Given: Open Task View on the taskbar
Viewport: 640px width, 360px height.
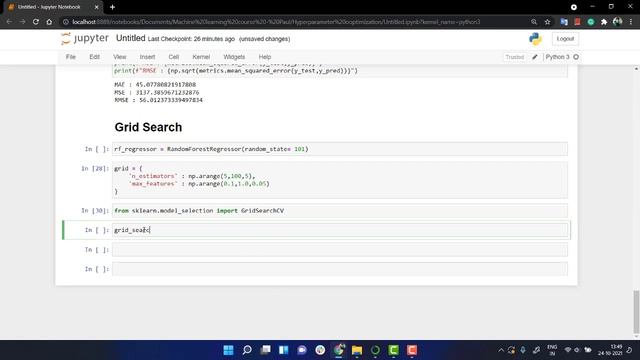Looking at the screenshot, I should point(265,350).
